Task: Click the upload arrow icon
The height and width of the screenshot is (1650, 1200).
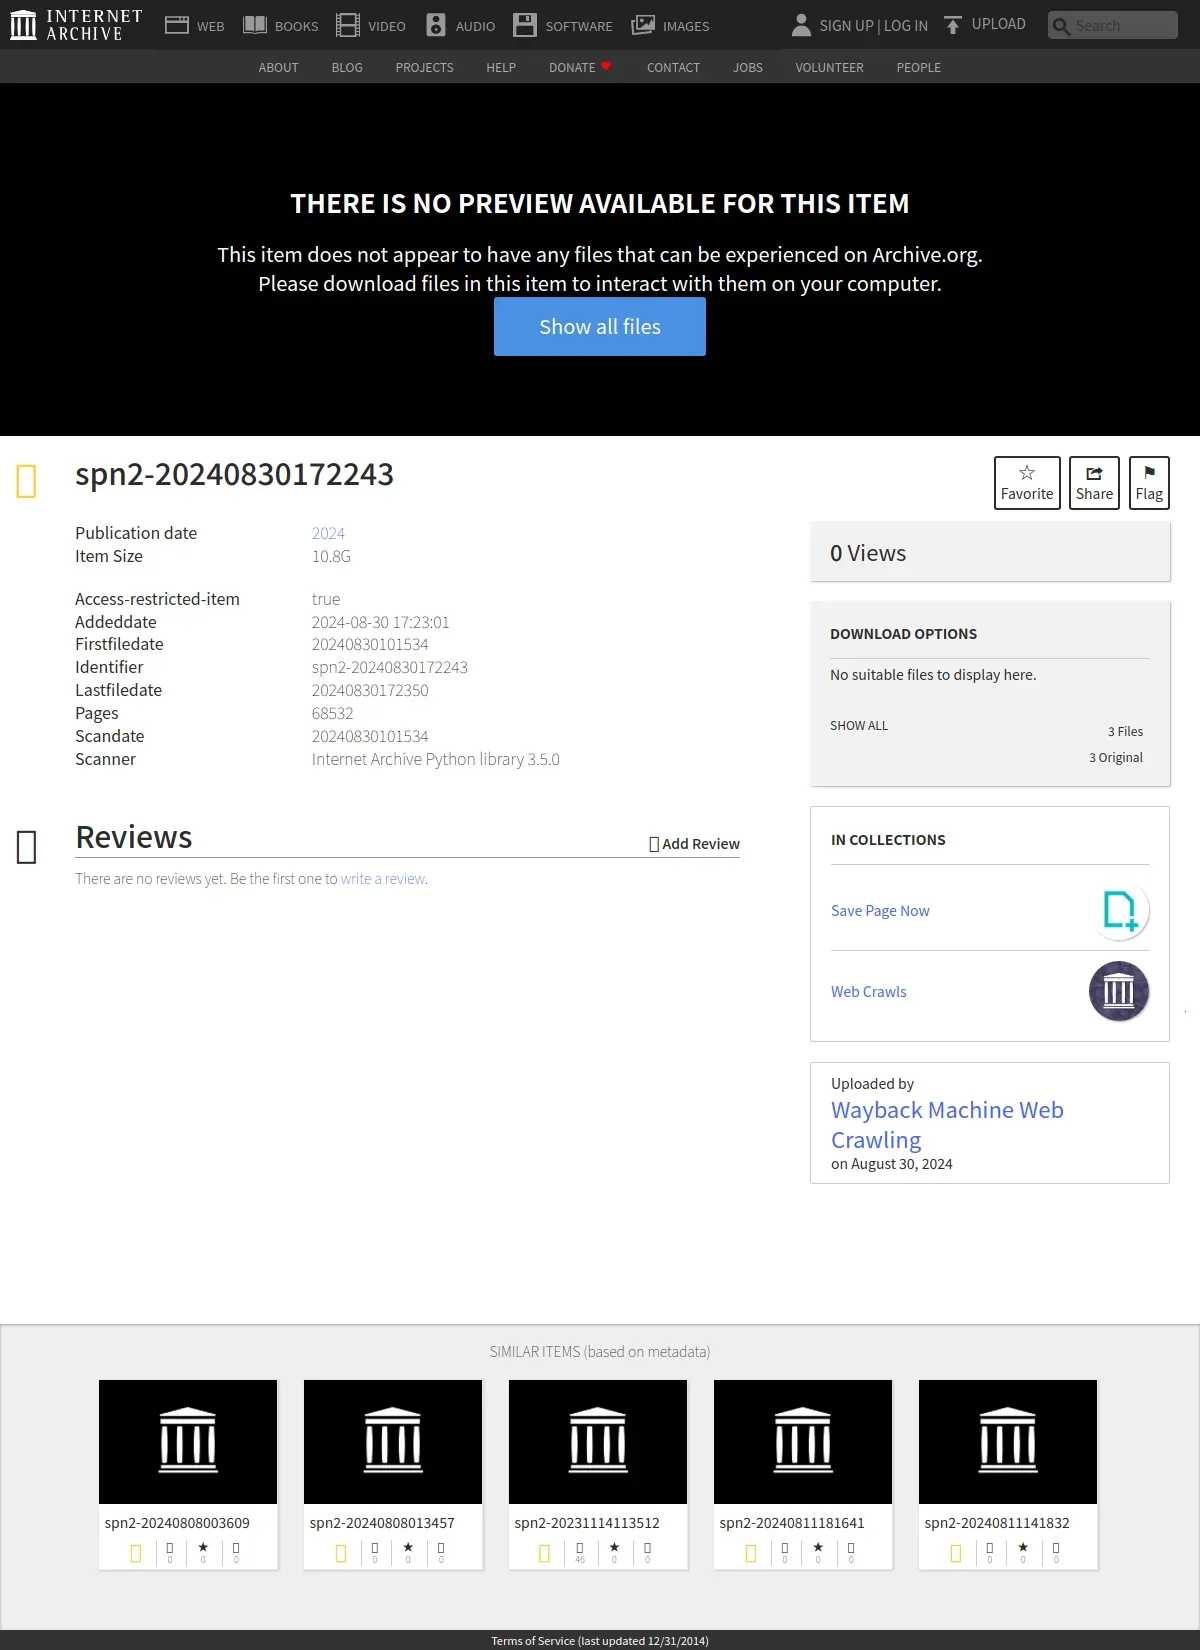Action: pos(953,25)
